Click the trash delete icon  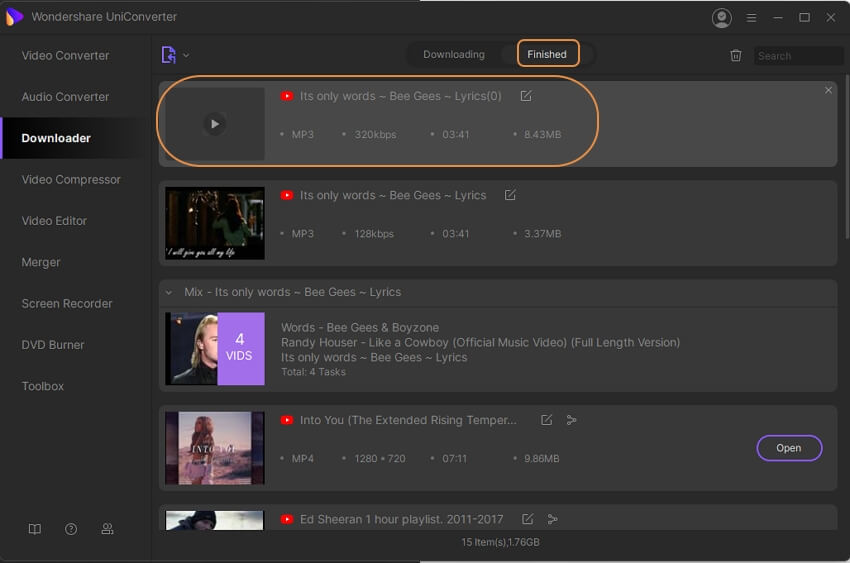click(736, 56)
